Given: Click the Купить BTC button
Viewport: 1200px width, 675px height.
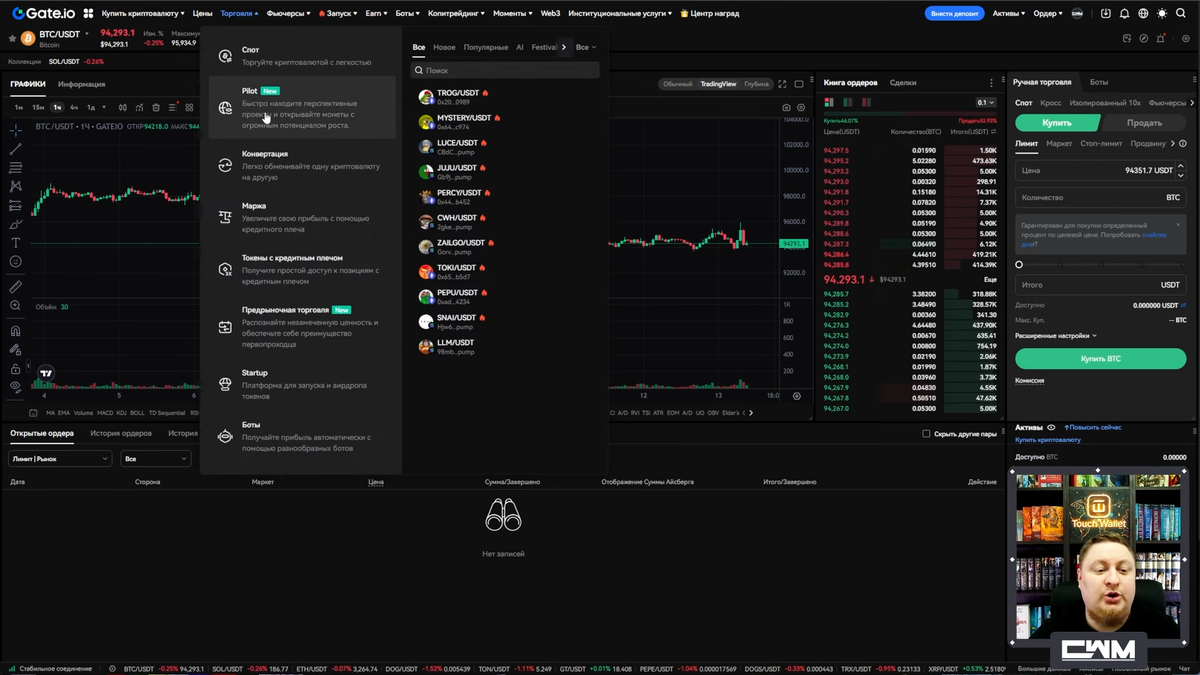Looking at the screenshot, I should pyautogui.click(x=1100, y=358).
